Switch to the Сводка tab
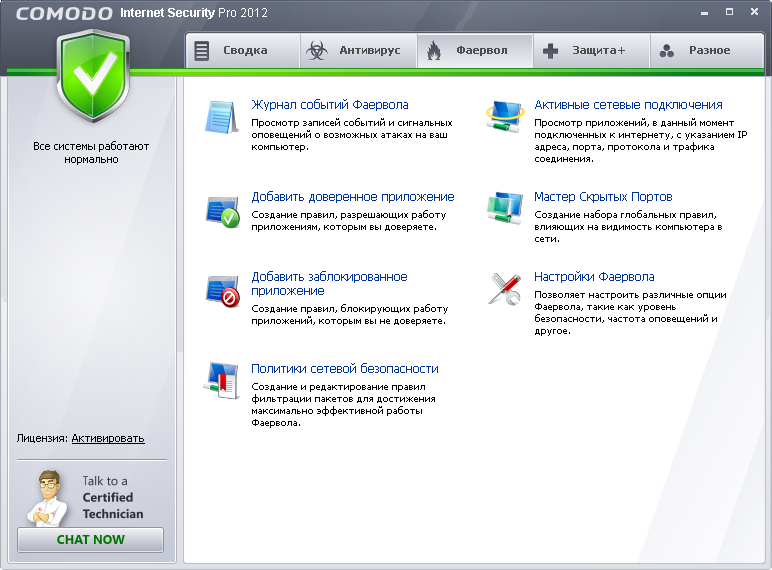This screenshot has height=570, width=772. tap(243, 51)
